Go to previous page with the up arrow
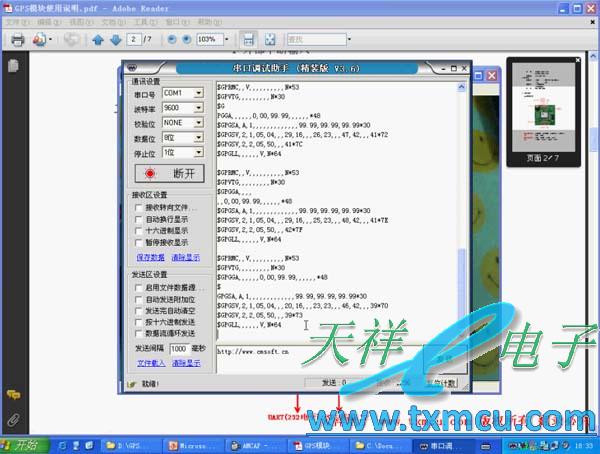 98,39
